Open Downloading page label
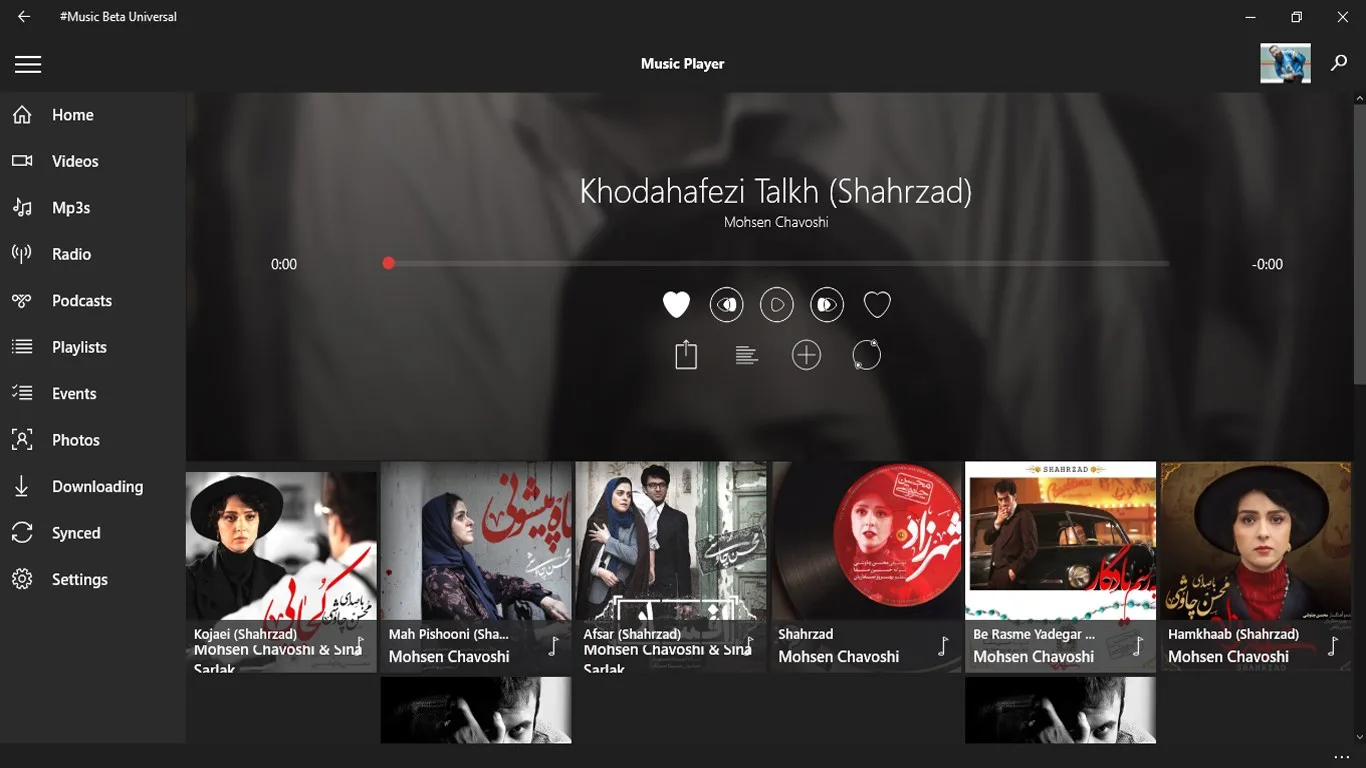1366x768 pixels. [x=97, y=487]
